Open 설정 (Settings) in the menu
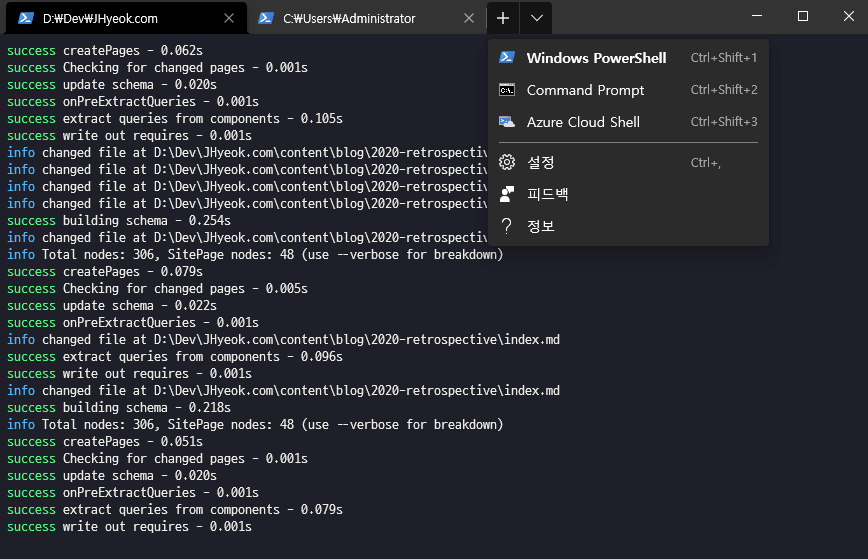 coord(628,162)
